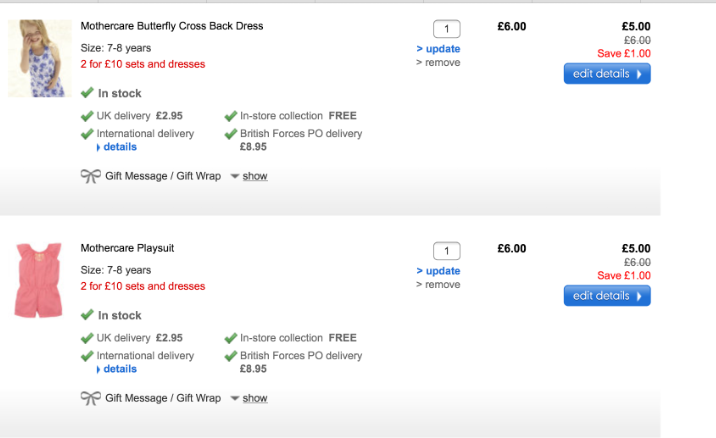Click the In-store collection checkmark for the Playsuit
Screen dimensions: 716x438
point(231,338)
